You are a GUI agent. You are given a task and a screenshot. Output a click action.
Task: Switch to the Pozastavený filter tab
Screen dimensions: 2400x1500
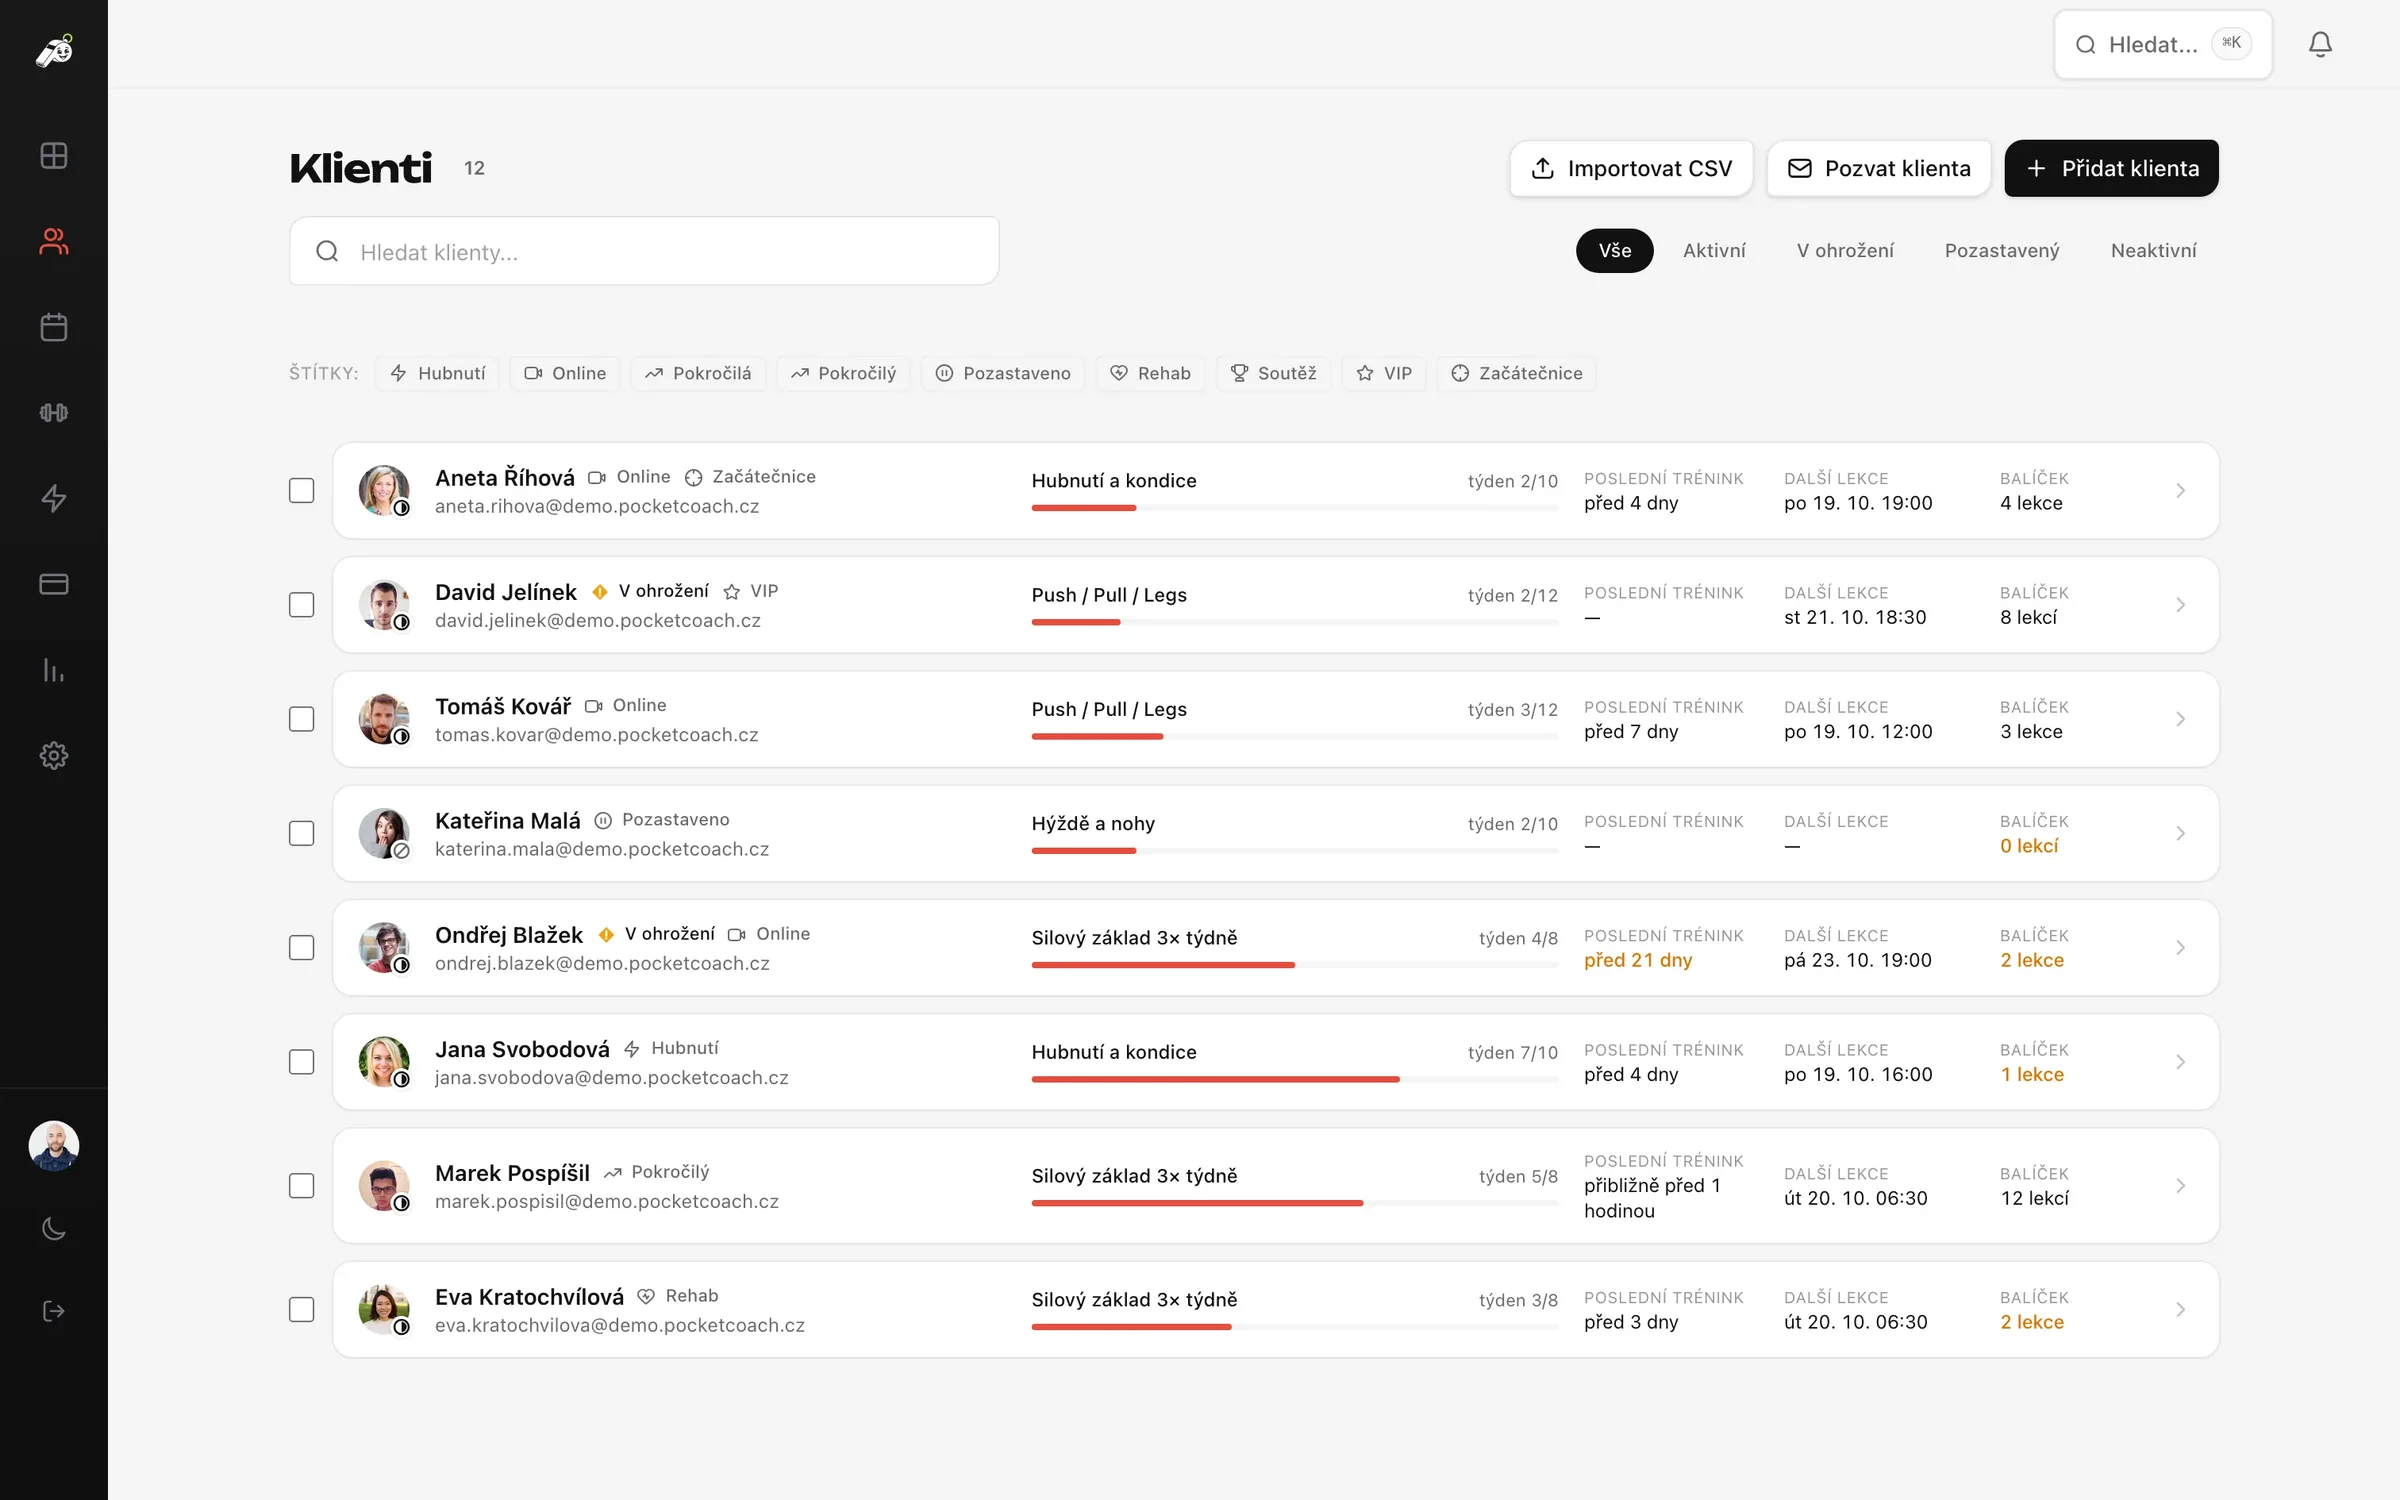coord(2002,250)
